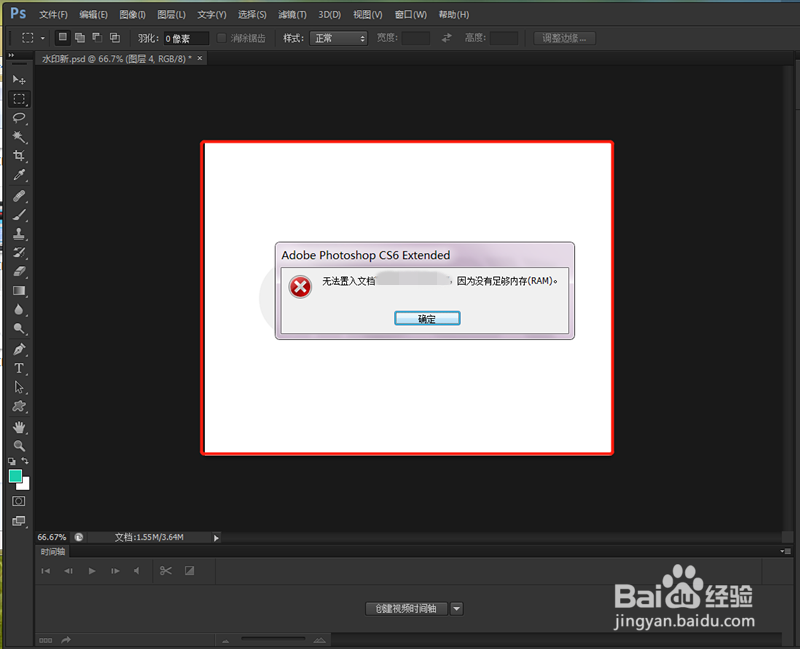Open the Timeline panel options menu
This screenshot has width=800, height=649.
click(785, 551)
